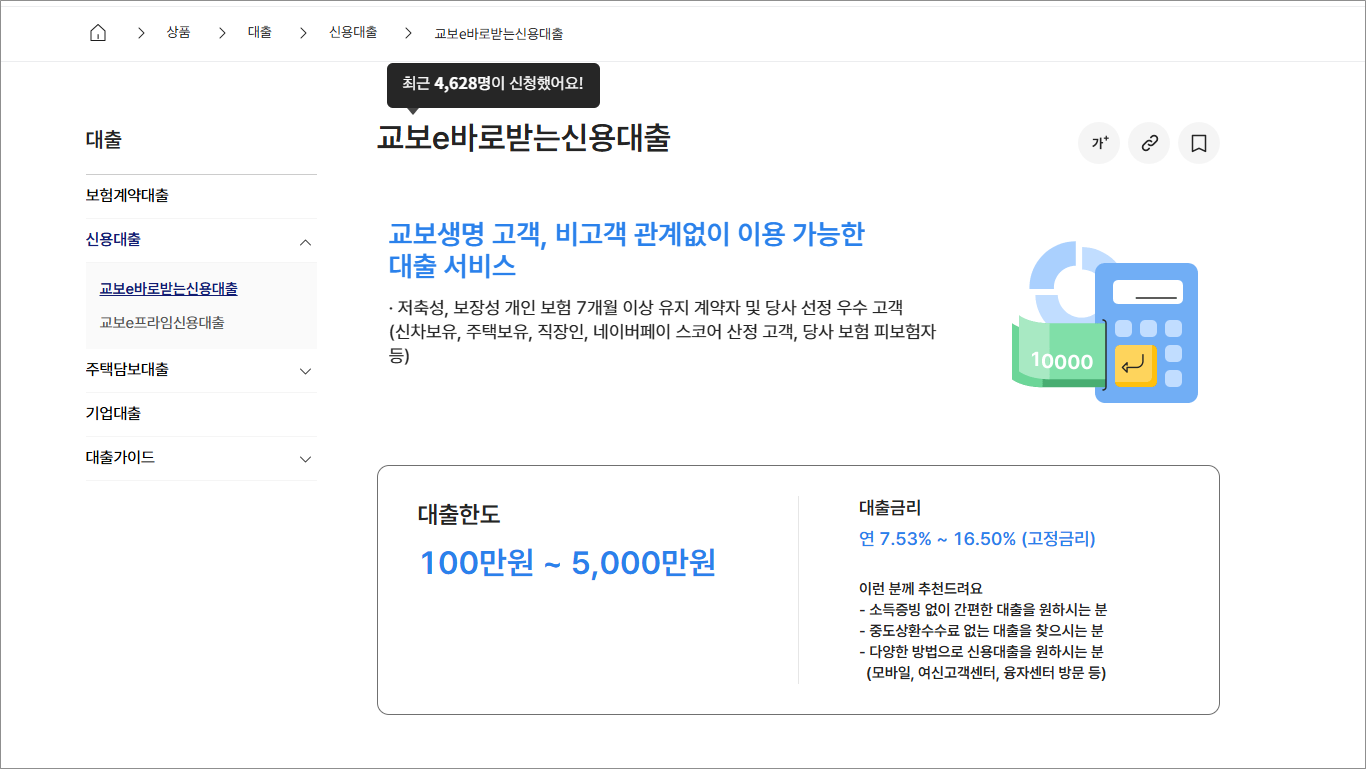Open 신용대출 from the breadcrumb

352,31
